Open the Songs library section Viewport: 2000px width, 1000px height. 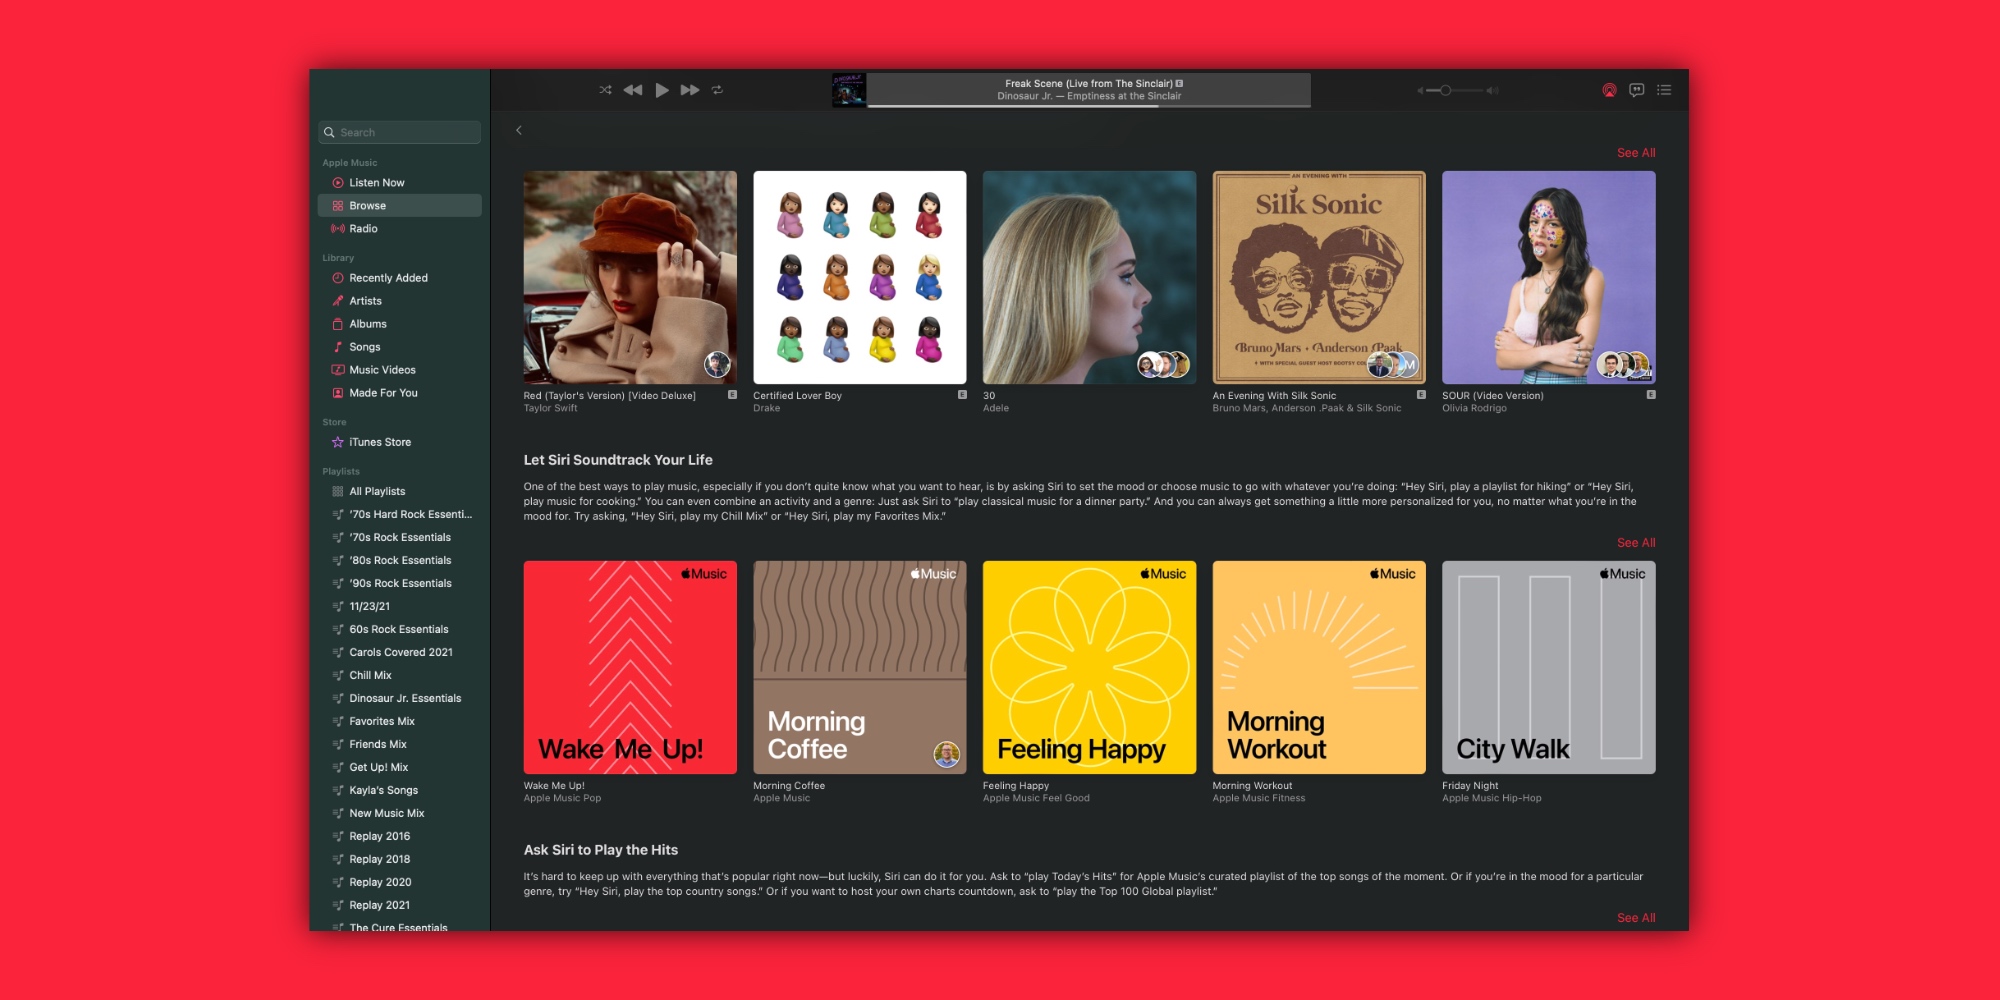tap(364, 346)
